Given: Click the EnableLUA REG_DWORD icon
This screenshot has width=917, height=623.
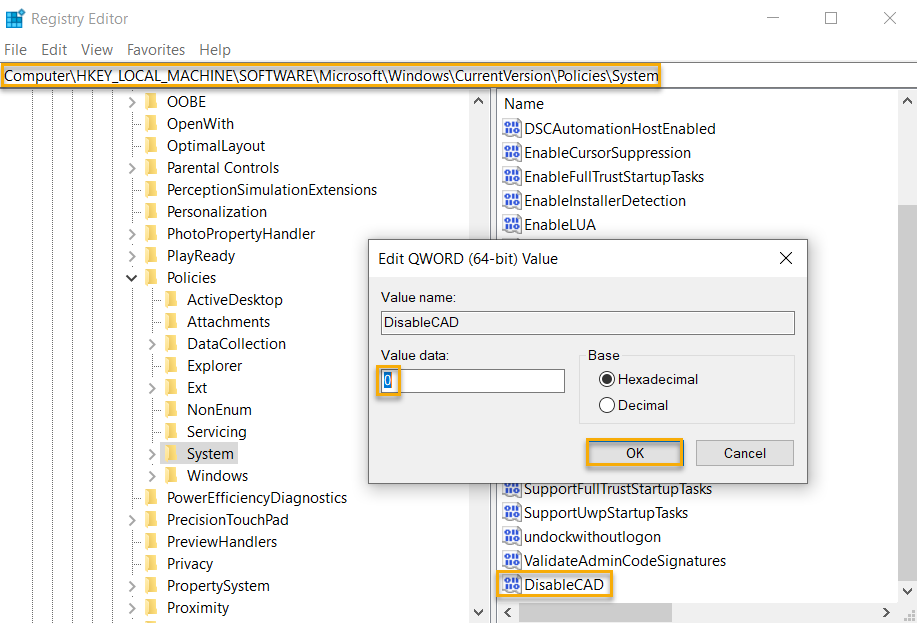Looking at the screenshot, I should tap(511, 222).
